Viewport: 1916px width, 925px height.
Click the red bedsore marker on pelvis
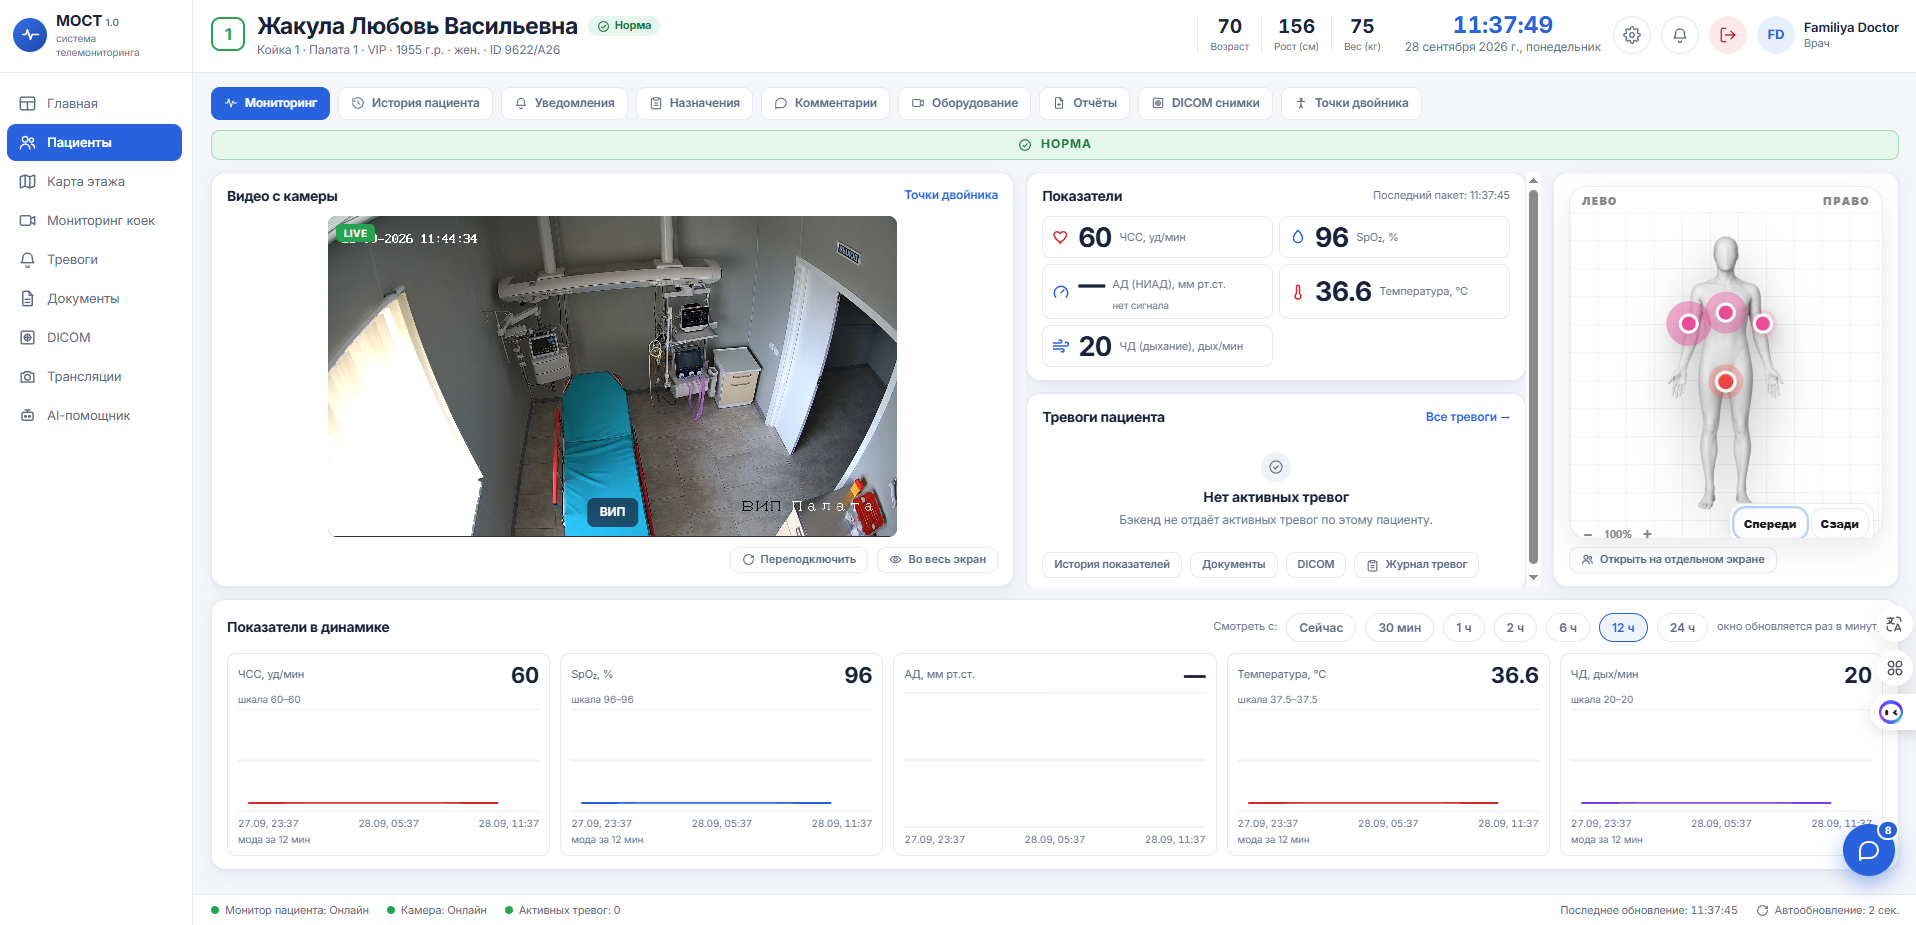(x=1725, y=381)
